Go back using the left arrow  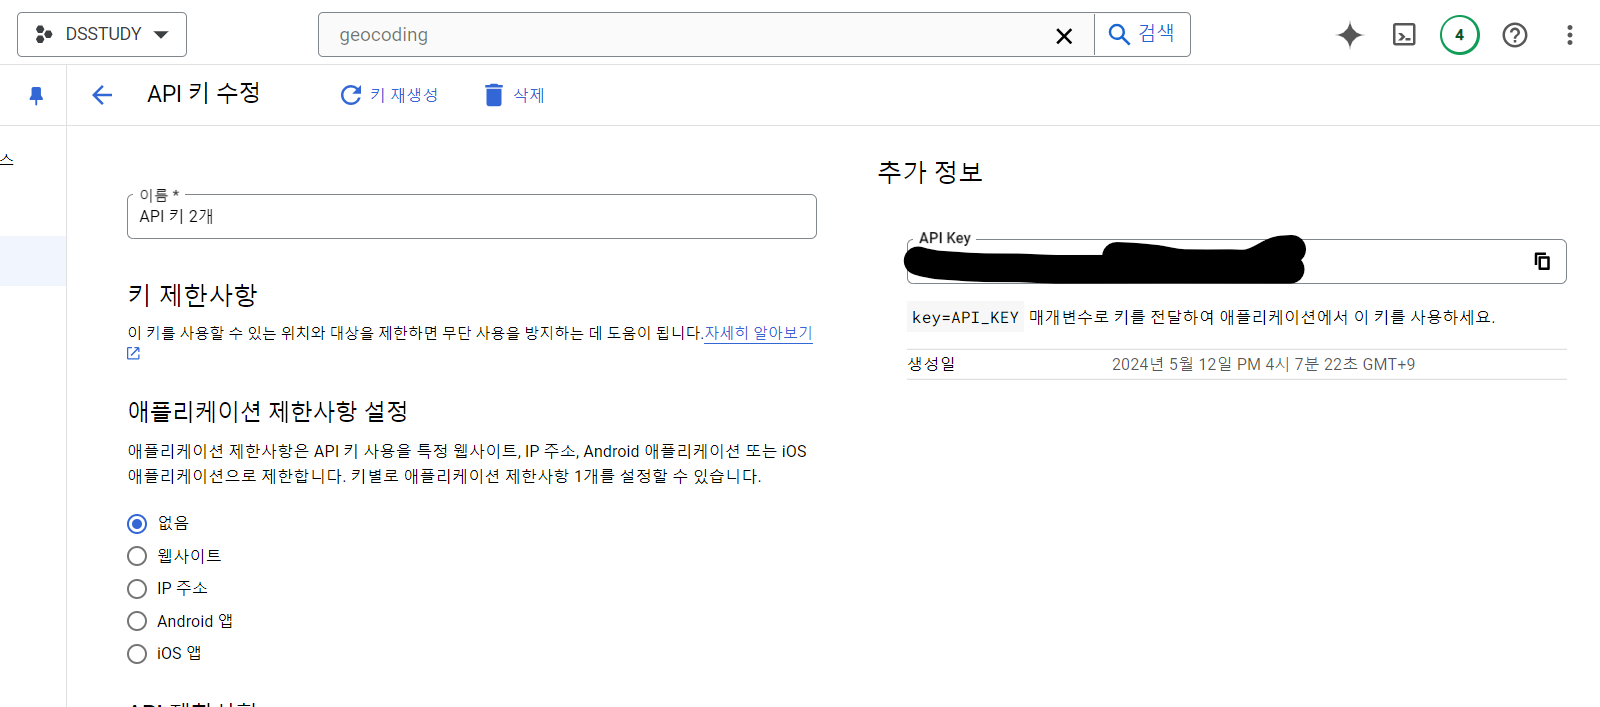click(101, 95)
